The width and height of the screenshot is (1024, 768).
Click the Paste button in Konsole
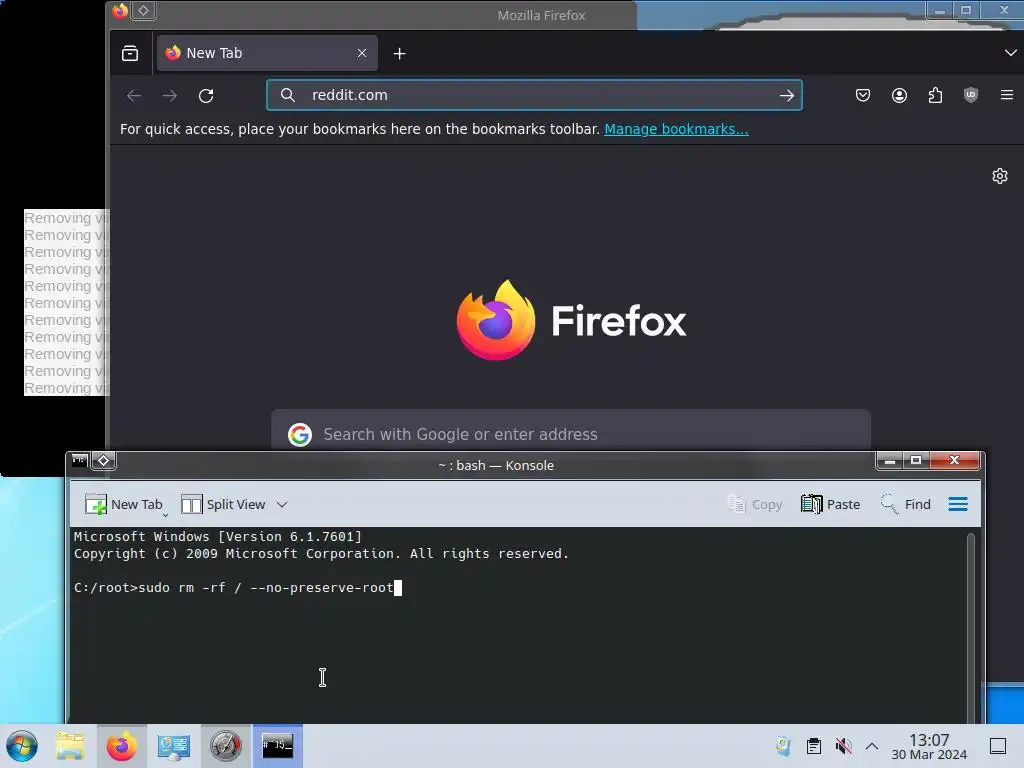click(x=830, y=504)
